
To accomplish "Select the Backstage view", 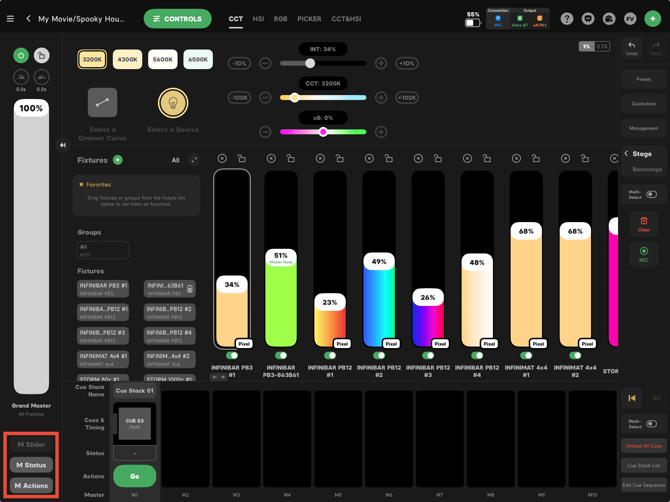I will [x=647, y=170].
